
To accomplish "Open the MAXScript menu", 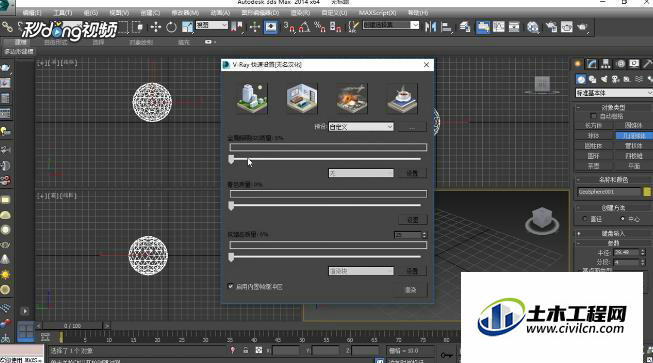I will tap(377, 13).
